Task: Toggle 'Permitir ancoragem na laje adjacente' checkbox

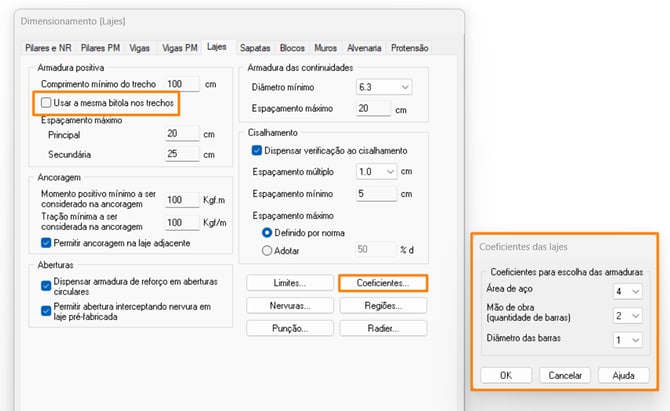Action: coord(46,243)
